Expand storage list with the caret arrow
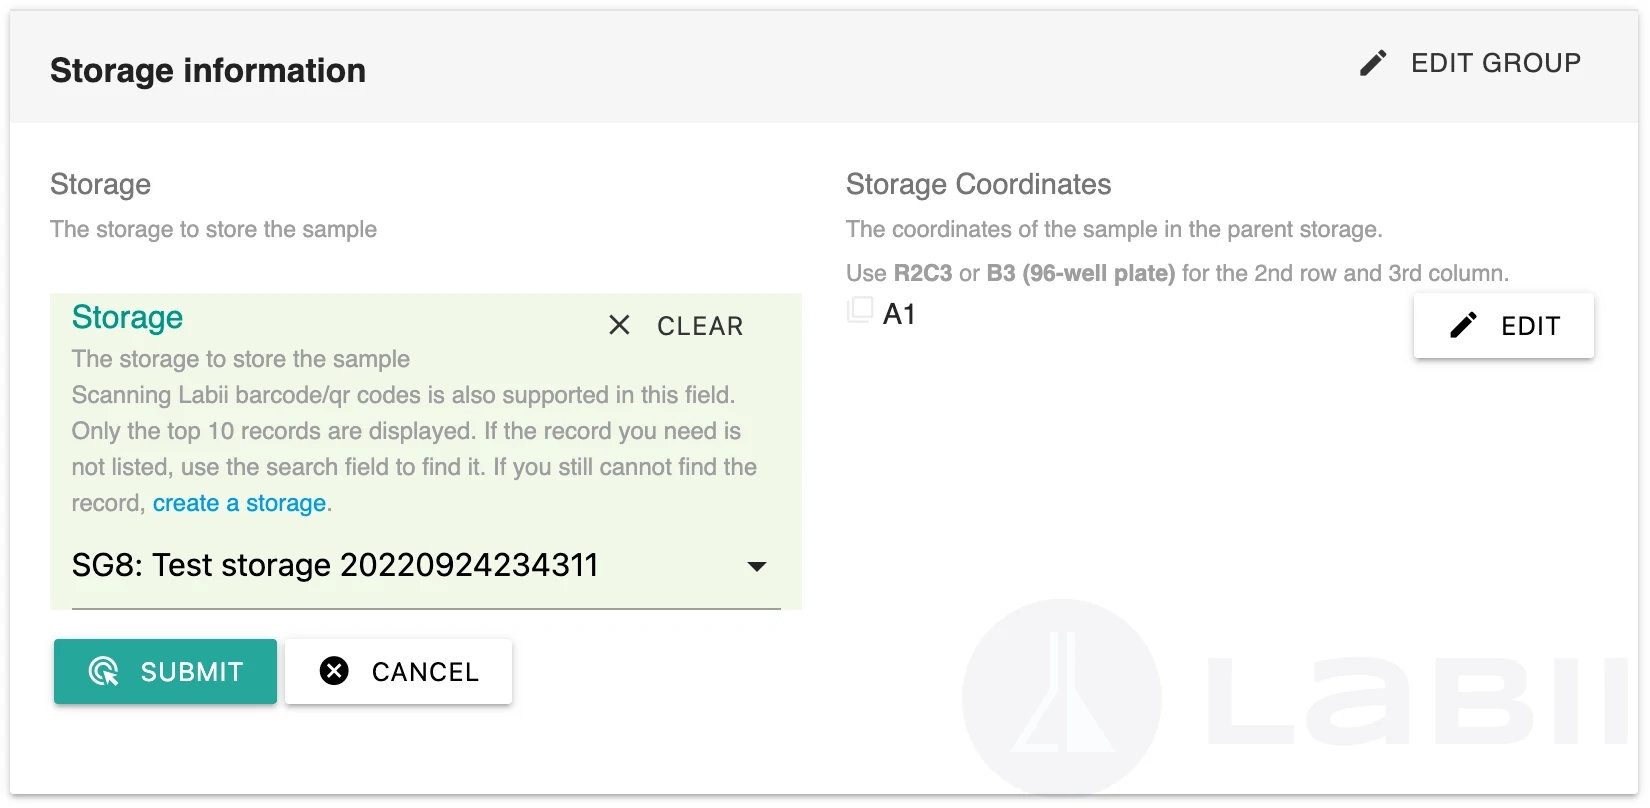The height and width of the screenshot is (808, 1650). click(757, 567)
